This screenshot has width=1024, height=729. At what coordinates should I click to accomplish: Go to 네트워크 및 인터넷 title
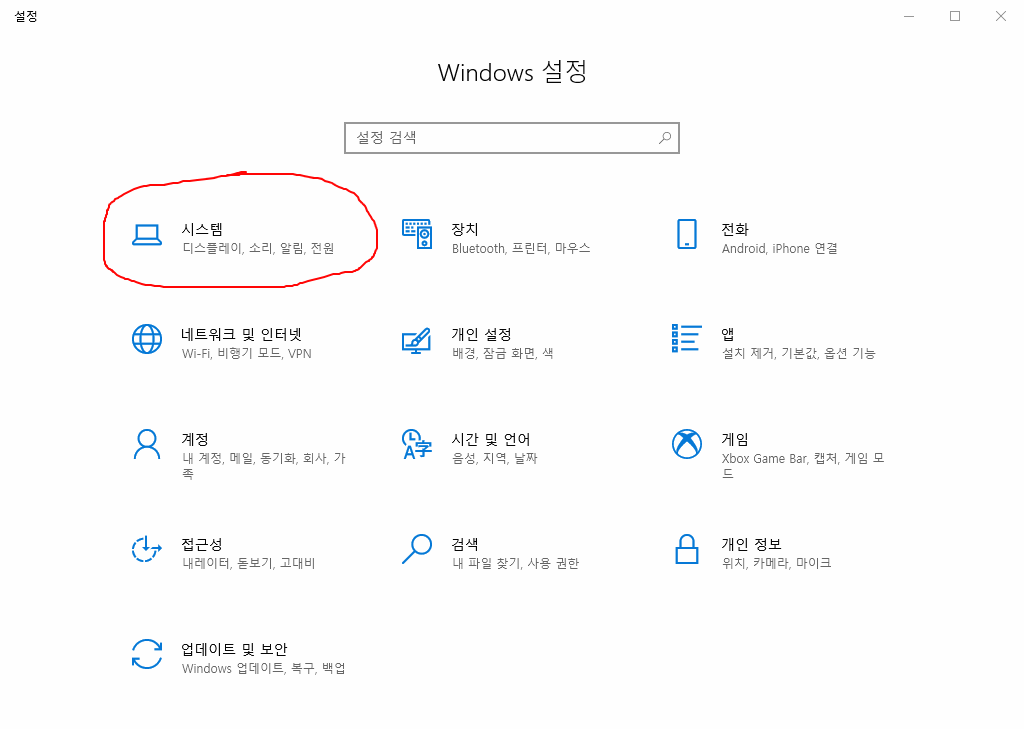(x=242, y=334)
